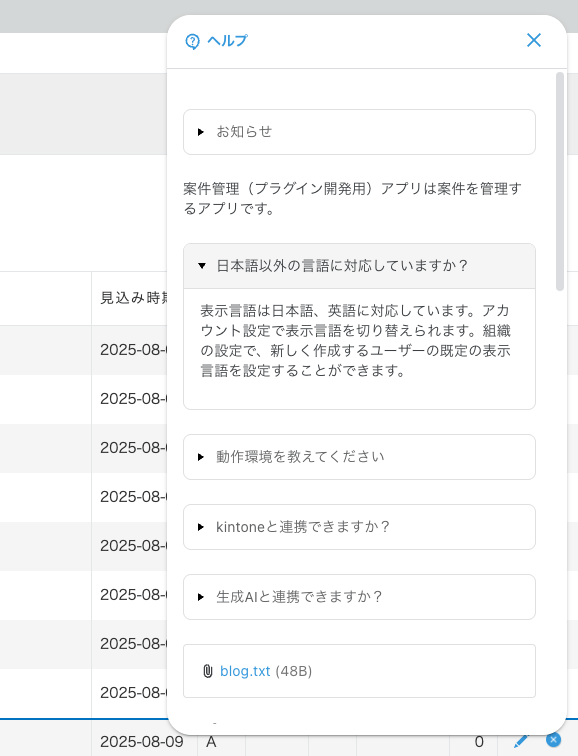Screen dimensions: 578x756
Task: Click the ヘルプ panel title text
Action: (x=228, y=41)
